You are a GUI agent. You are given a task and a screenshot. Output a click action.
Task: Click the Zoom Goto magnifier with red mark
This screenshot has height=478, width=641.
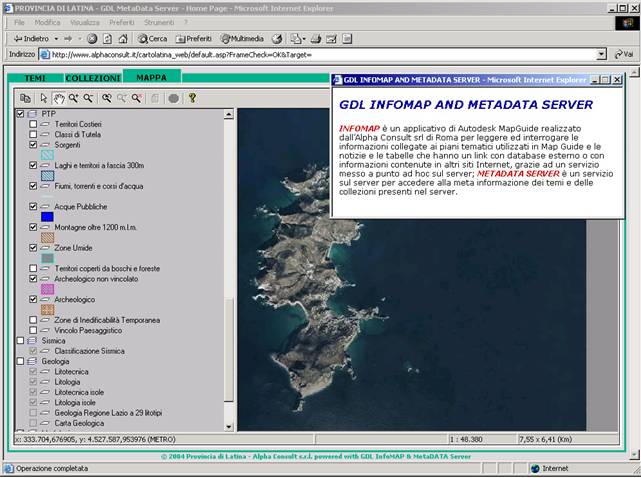pos(137,98)
